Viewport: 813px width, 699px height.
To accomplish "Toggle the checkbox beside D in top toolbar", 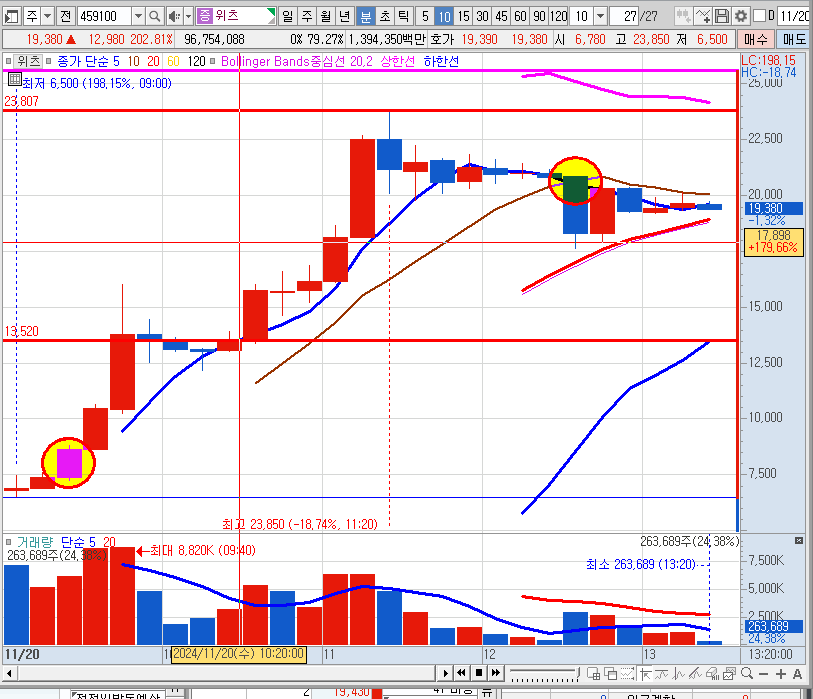I will click(759, 16).
